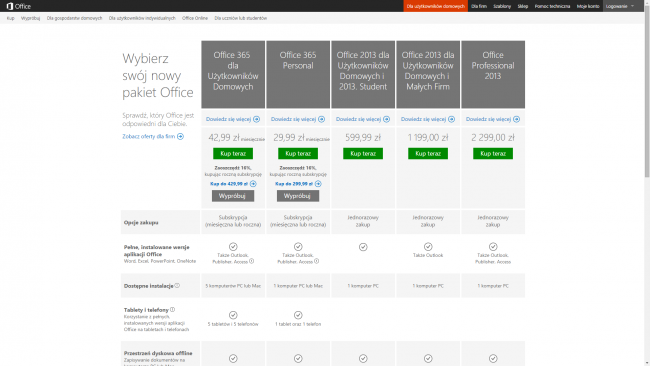Open Dla gospodarstw domowych submenu link
The image size is (650, 366).
74,18
